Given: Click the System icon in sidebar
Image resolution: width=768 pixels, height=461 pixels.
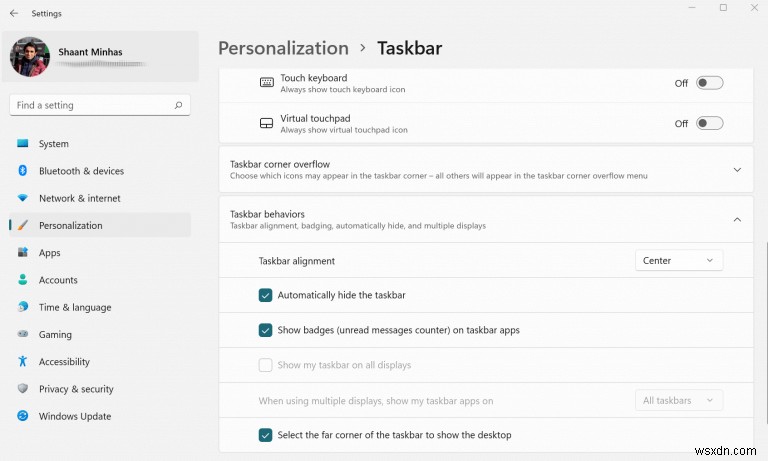Looking at the screenshot, I should coord(23,144).
